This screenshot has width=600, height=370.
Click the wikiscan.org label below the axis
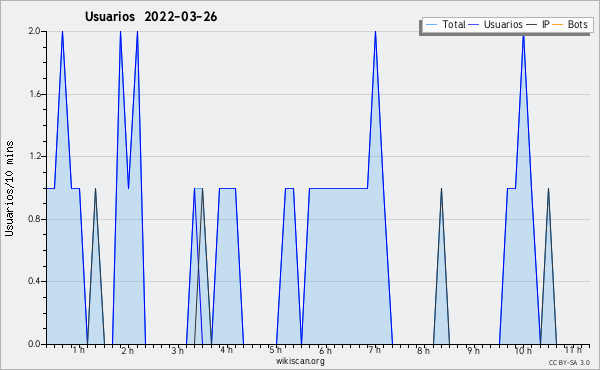coord(300,361)
